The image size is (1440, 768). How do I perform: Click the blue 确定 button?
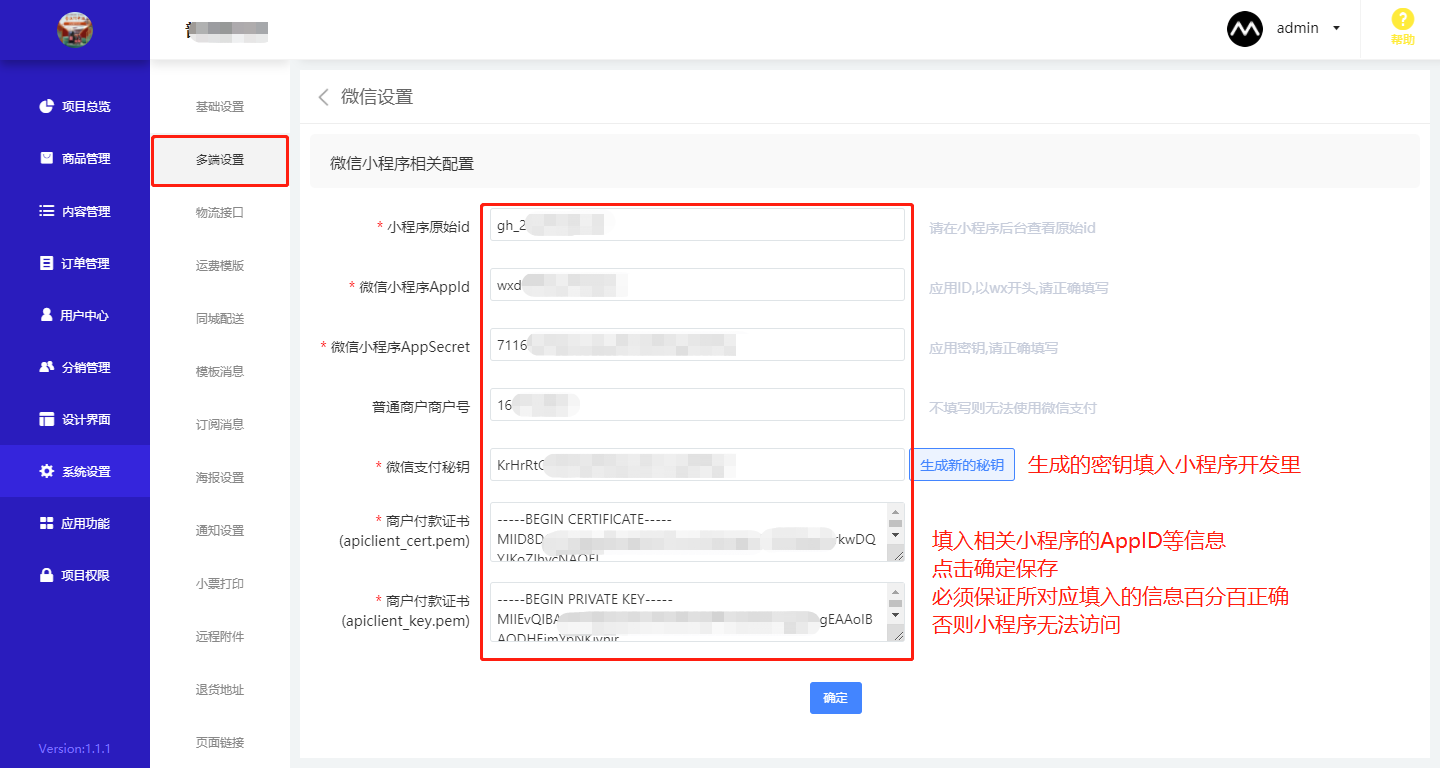pos(836,698)
